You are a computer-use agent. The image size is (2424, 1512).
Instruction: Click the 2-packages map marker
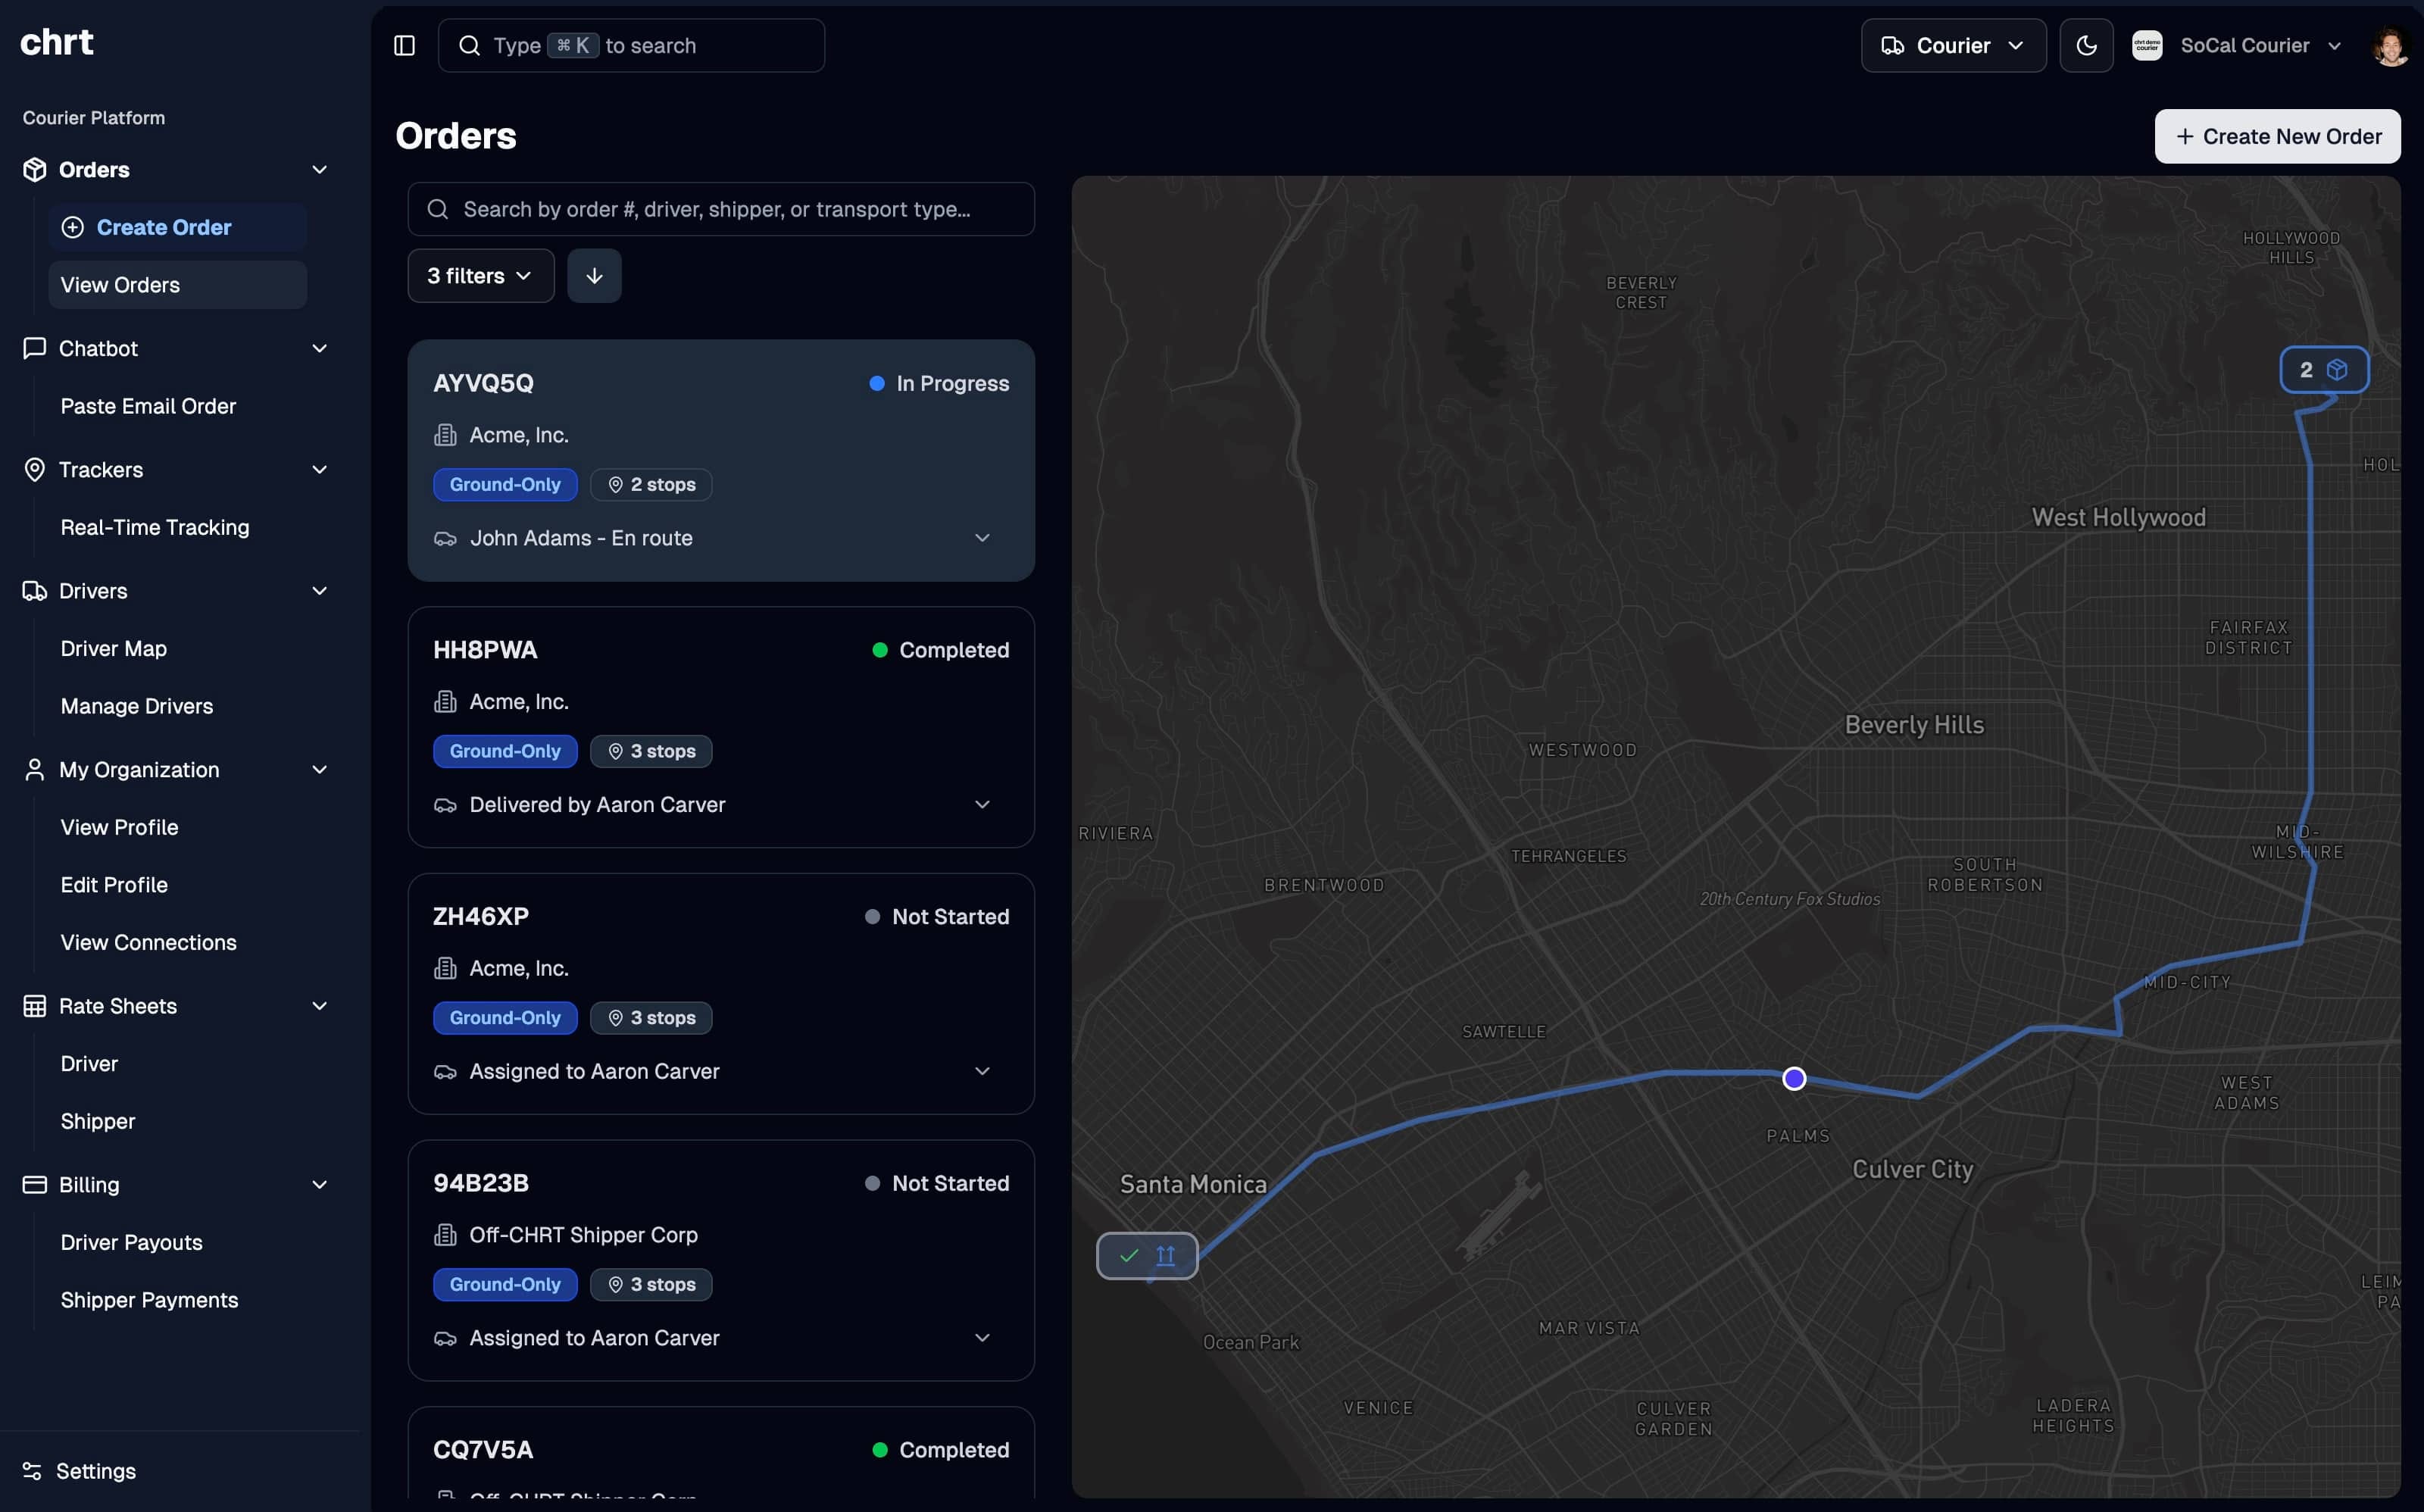pyautogui.click(x=2323, y=370)
